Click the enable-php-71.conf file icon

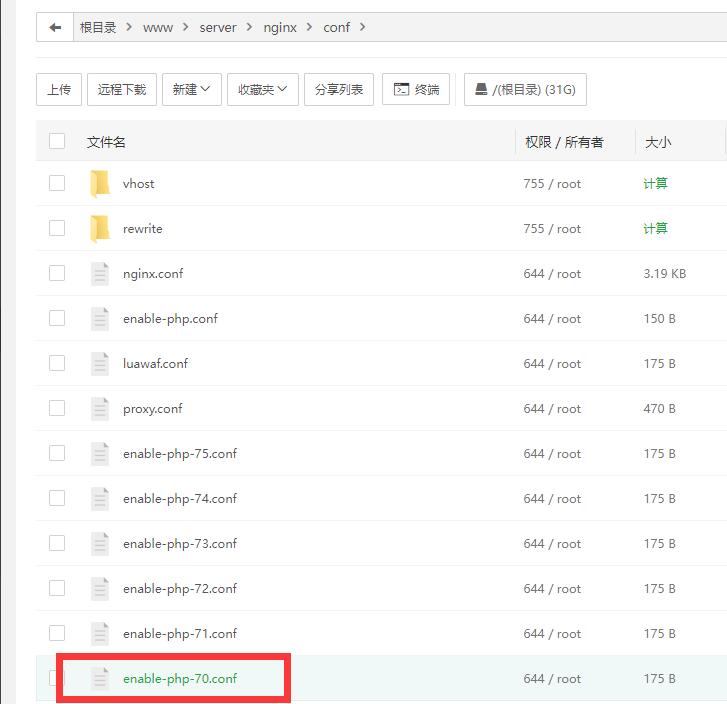tap(100, 634)
